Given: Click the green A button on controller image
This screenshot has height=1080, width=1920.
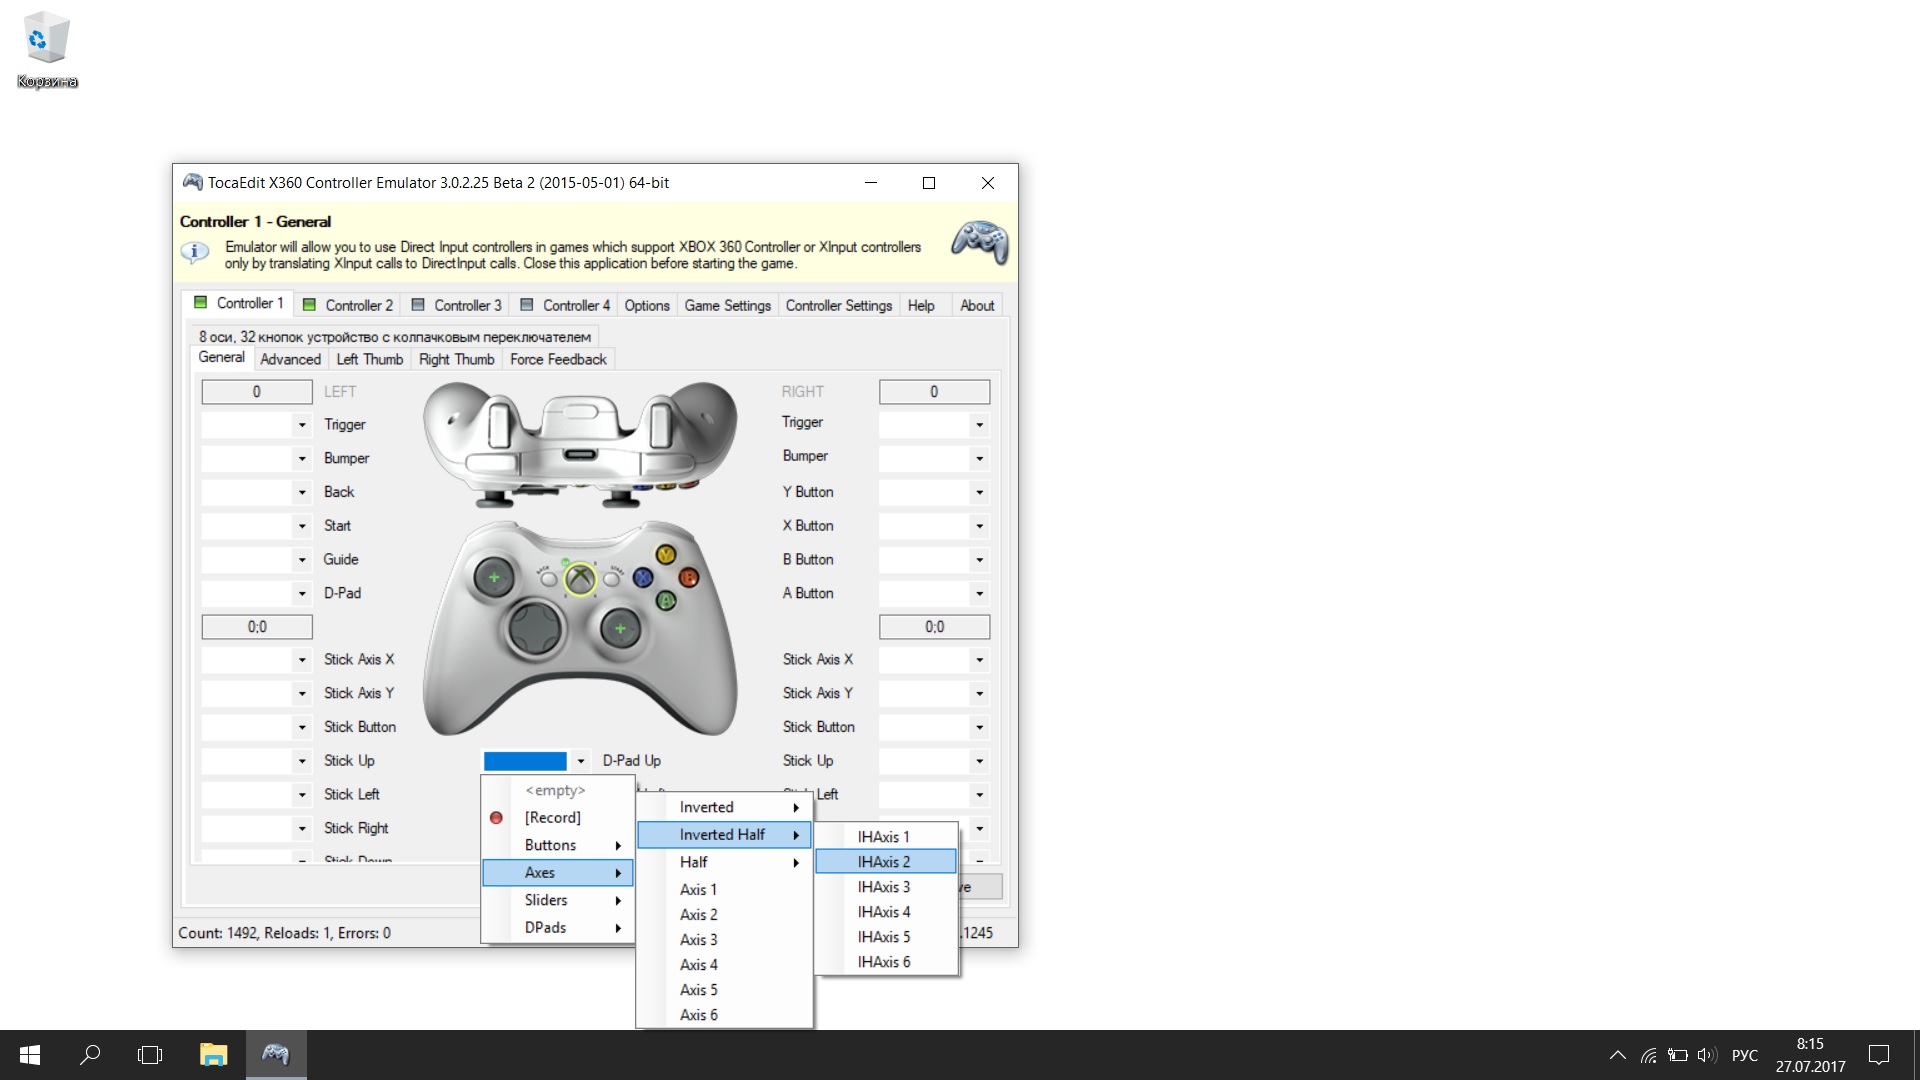Looking at the screenshot, I should click(x=665, y=600).
